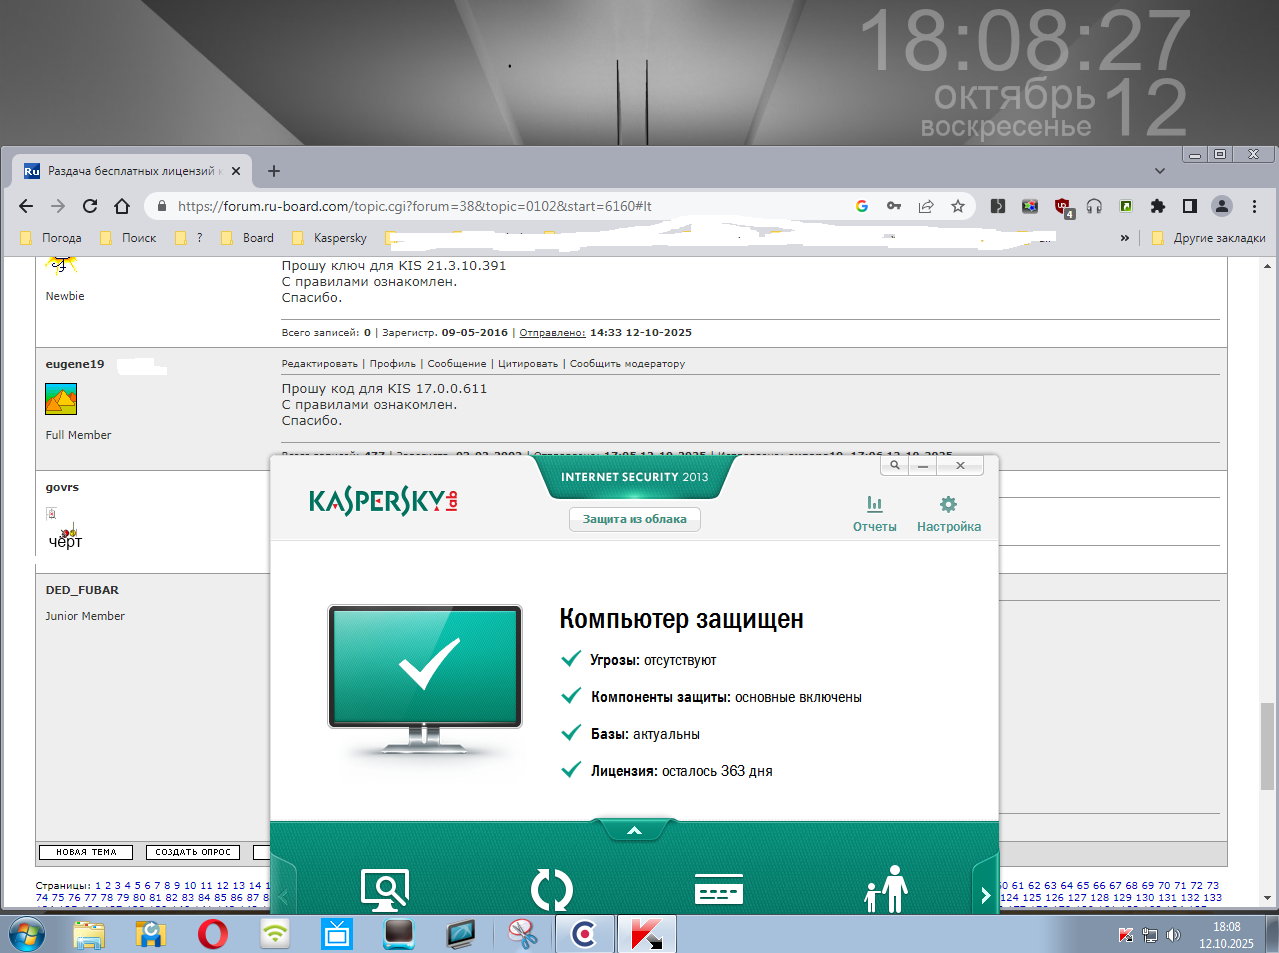
Task: Click Цитировать link in eugene19's post
Action: (527, 364)
